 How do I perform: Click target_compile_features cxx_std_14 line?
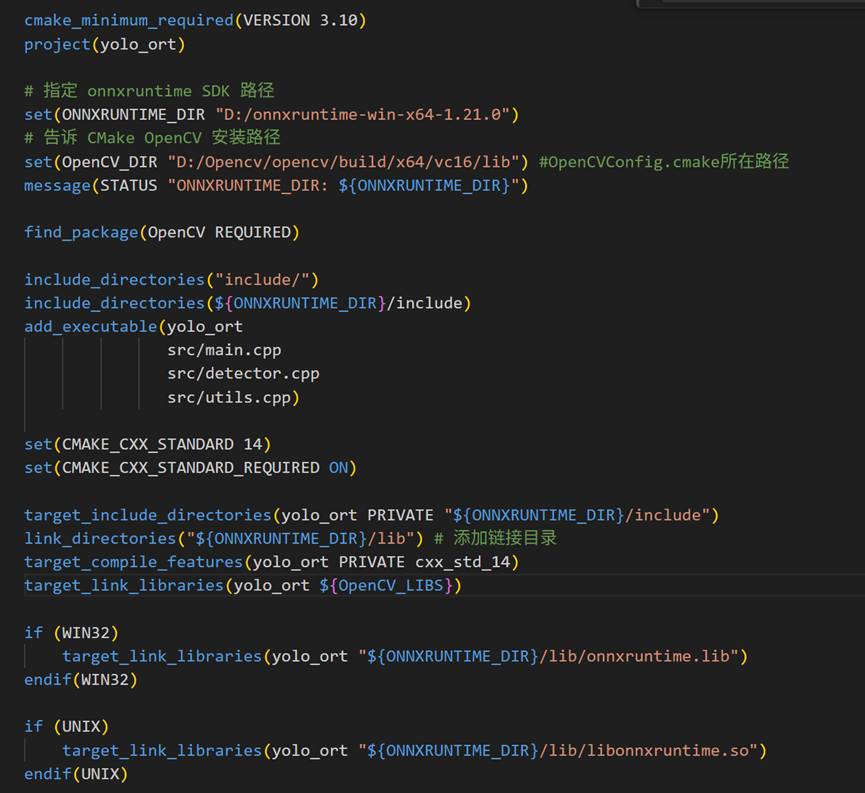point(271,562)
